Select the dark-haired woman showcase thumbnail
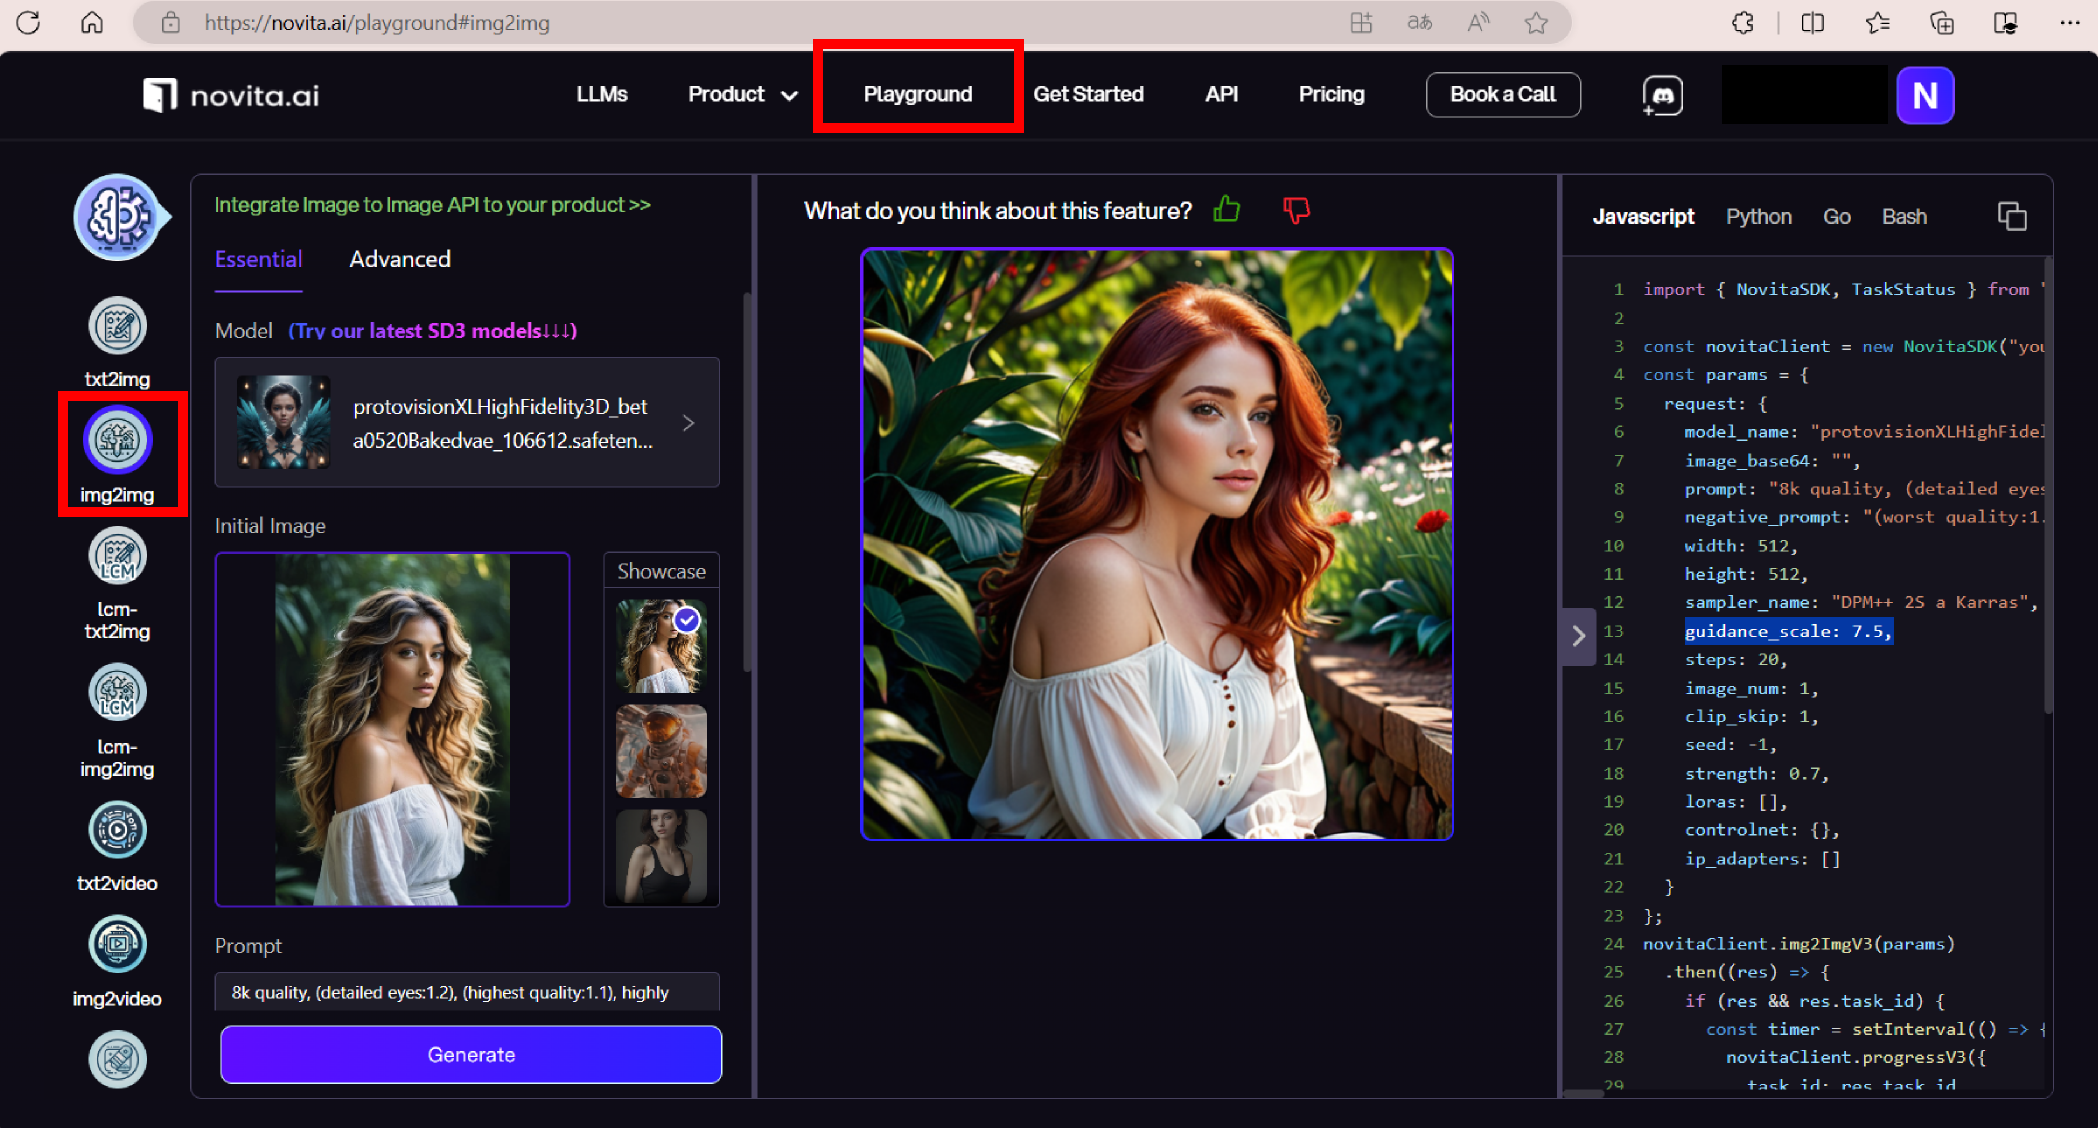The height and width of the screenshot is (1128, 2098). click(x=661, y=856)
